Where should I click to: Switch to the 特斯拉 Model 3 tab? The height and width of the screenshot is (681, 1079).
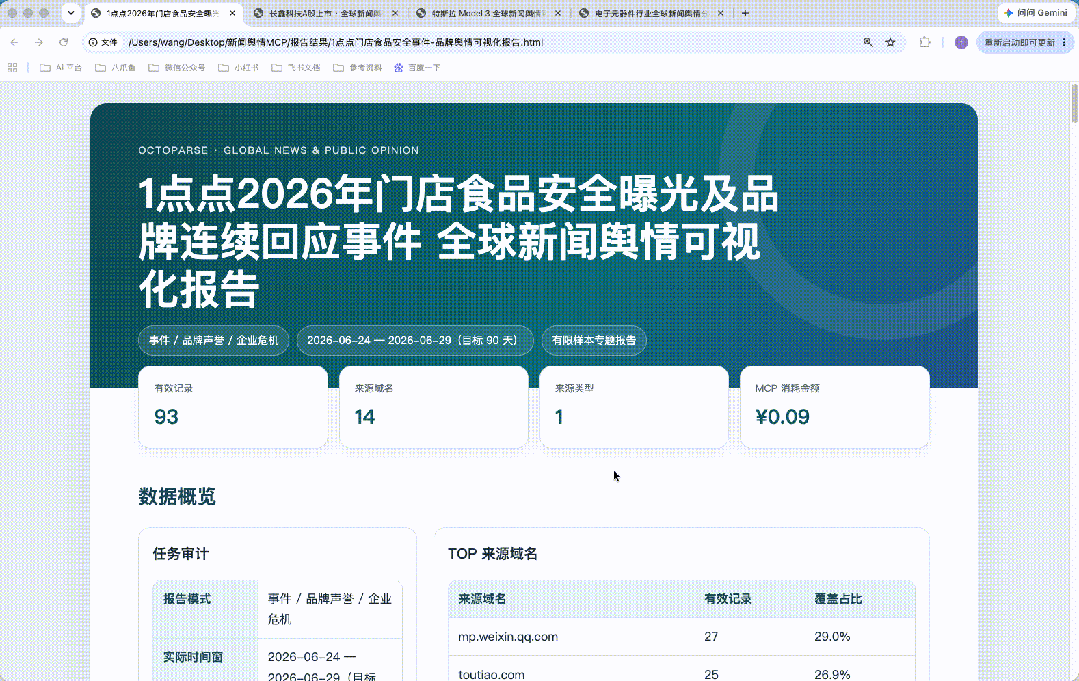coord(487,13)
